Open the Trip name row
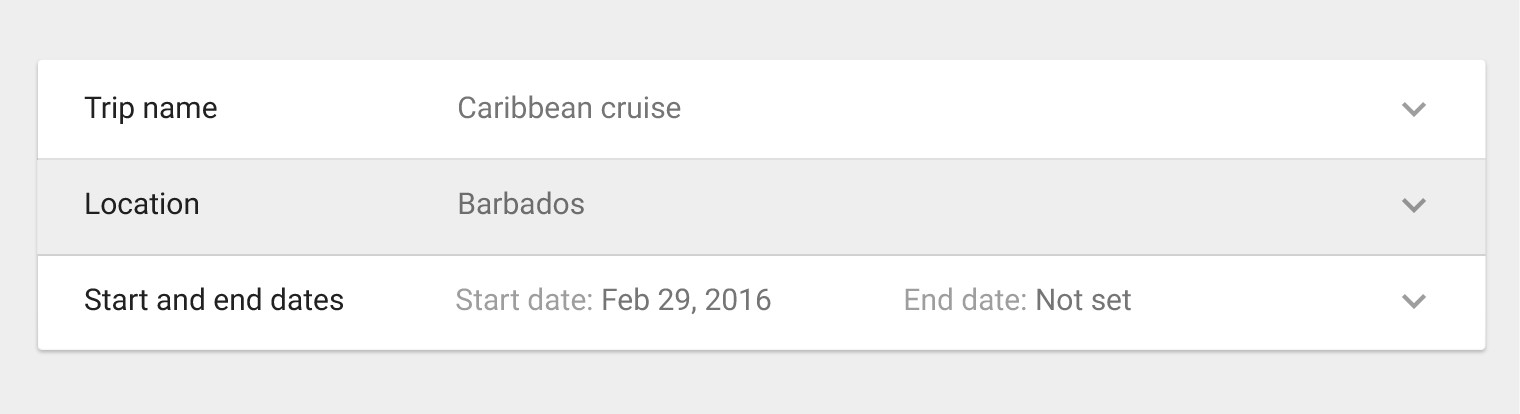The image size is (1520, 414). [761, 109]
